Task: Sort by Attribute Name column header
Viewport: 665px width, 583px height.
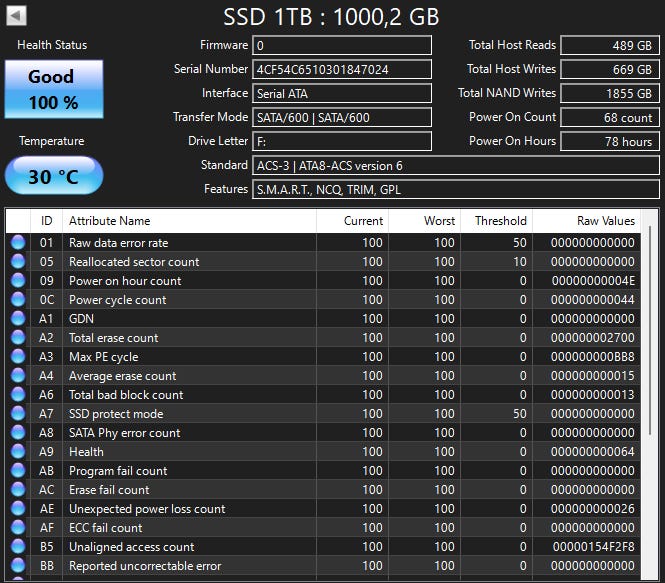Action: 188,221
